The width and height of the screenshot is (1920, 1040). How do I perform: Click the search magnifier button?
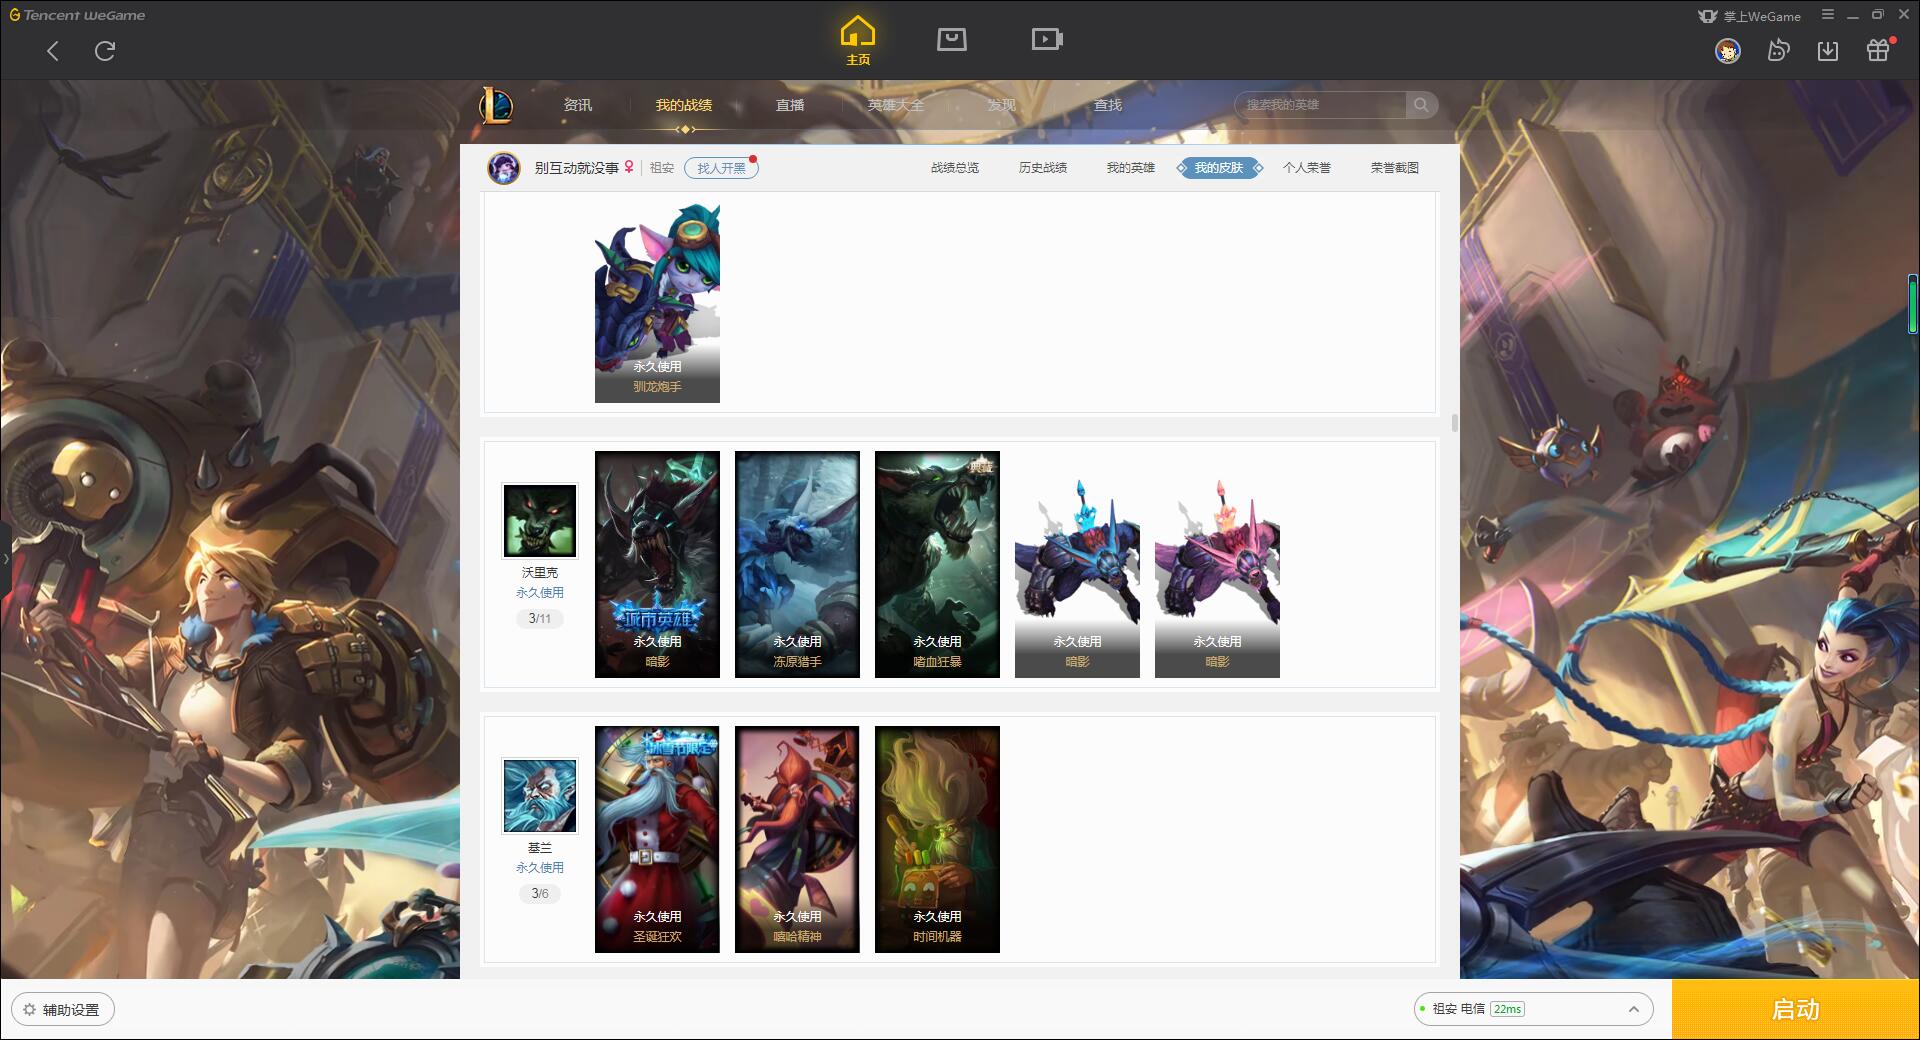[x=1421, y=105]
